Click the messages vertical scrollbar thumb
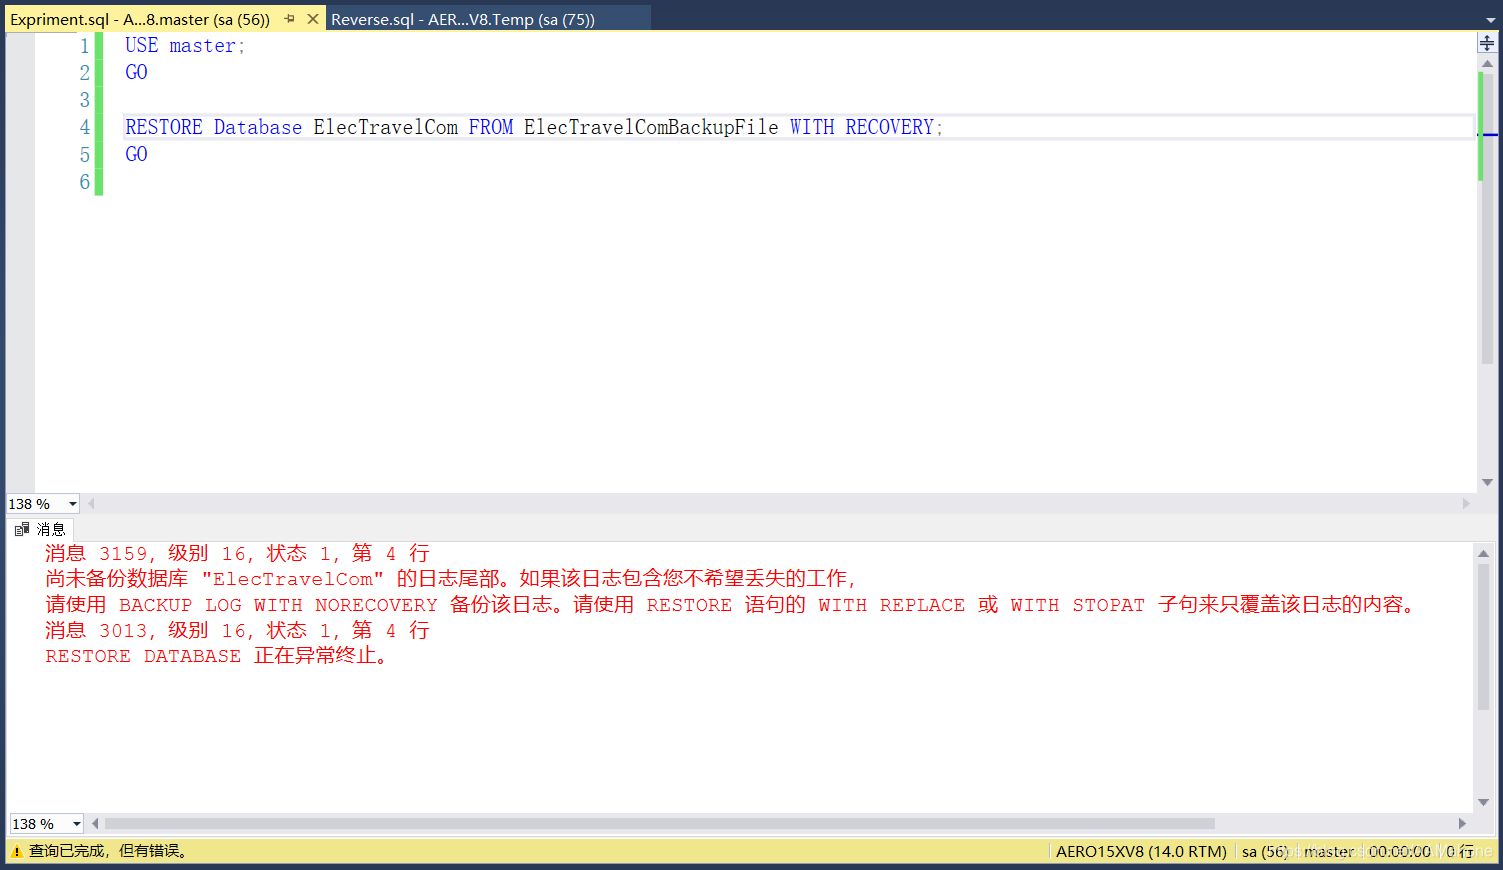Image resolution: width=1503 pixels, height=870 pixels. click(x=1484, y=636)
